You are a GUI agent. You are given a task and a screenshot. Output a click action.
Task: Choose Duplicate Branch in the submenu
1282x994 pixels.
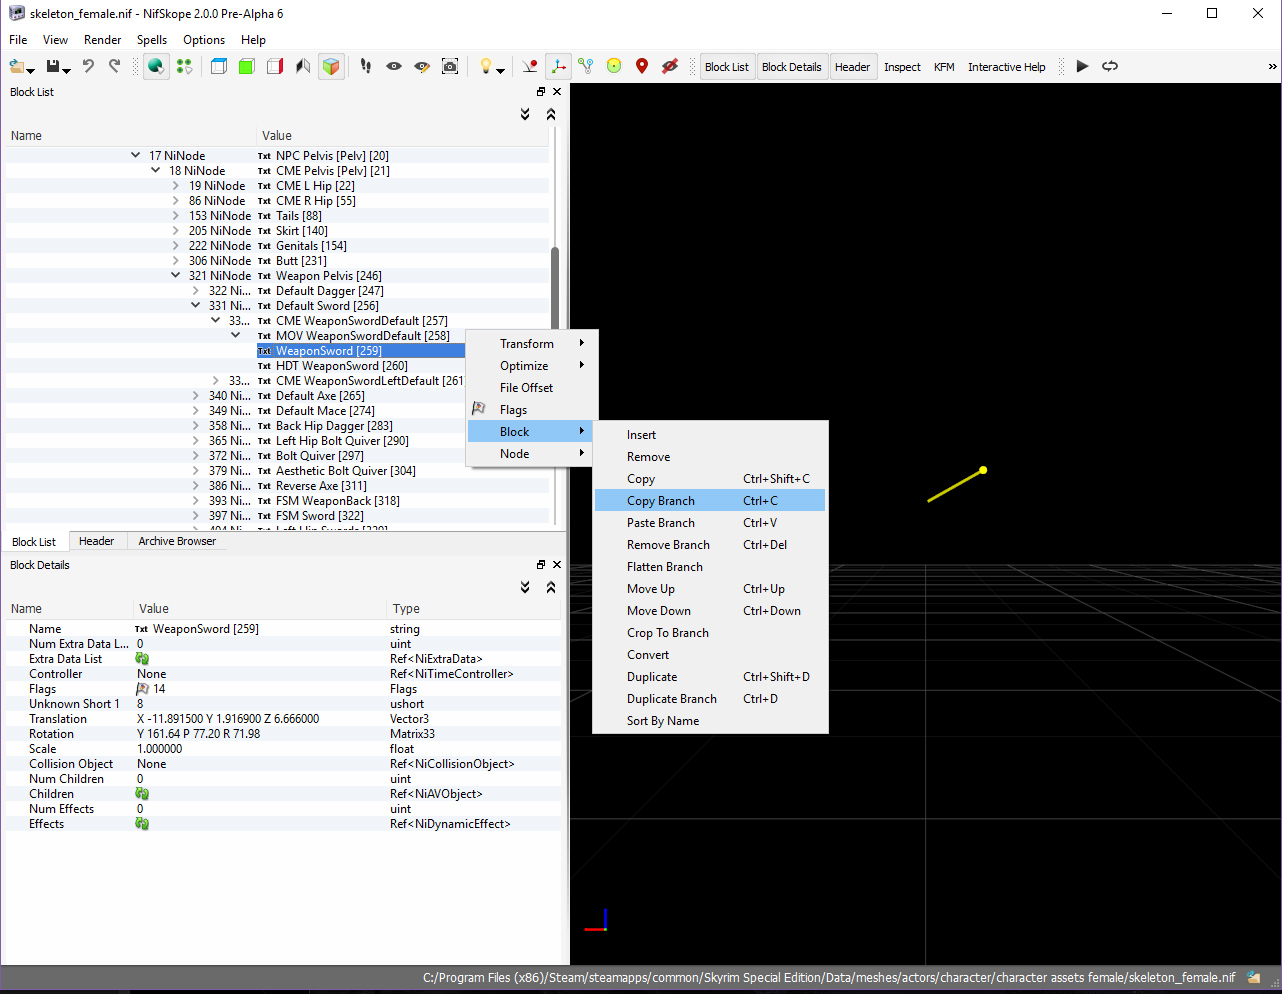click(x=710, y=699)
